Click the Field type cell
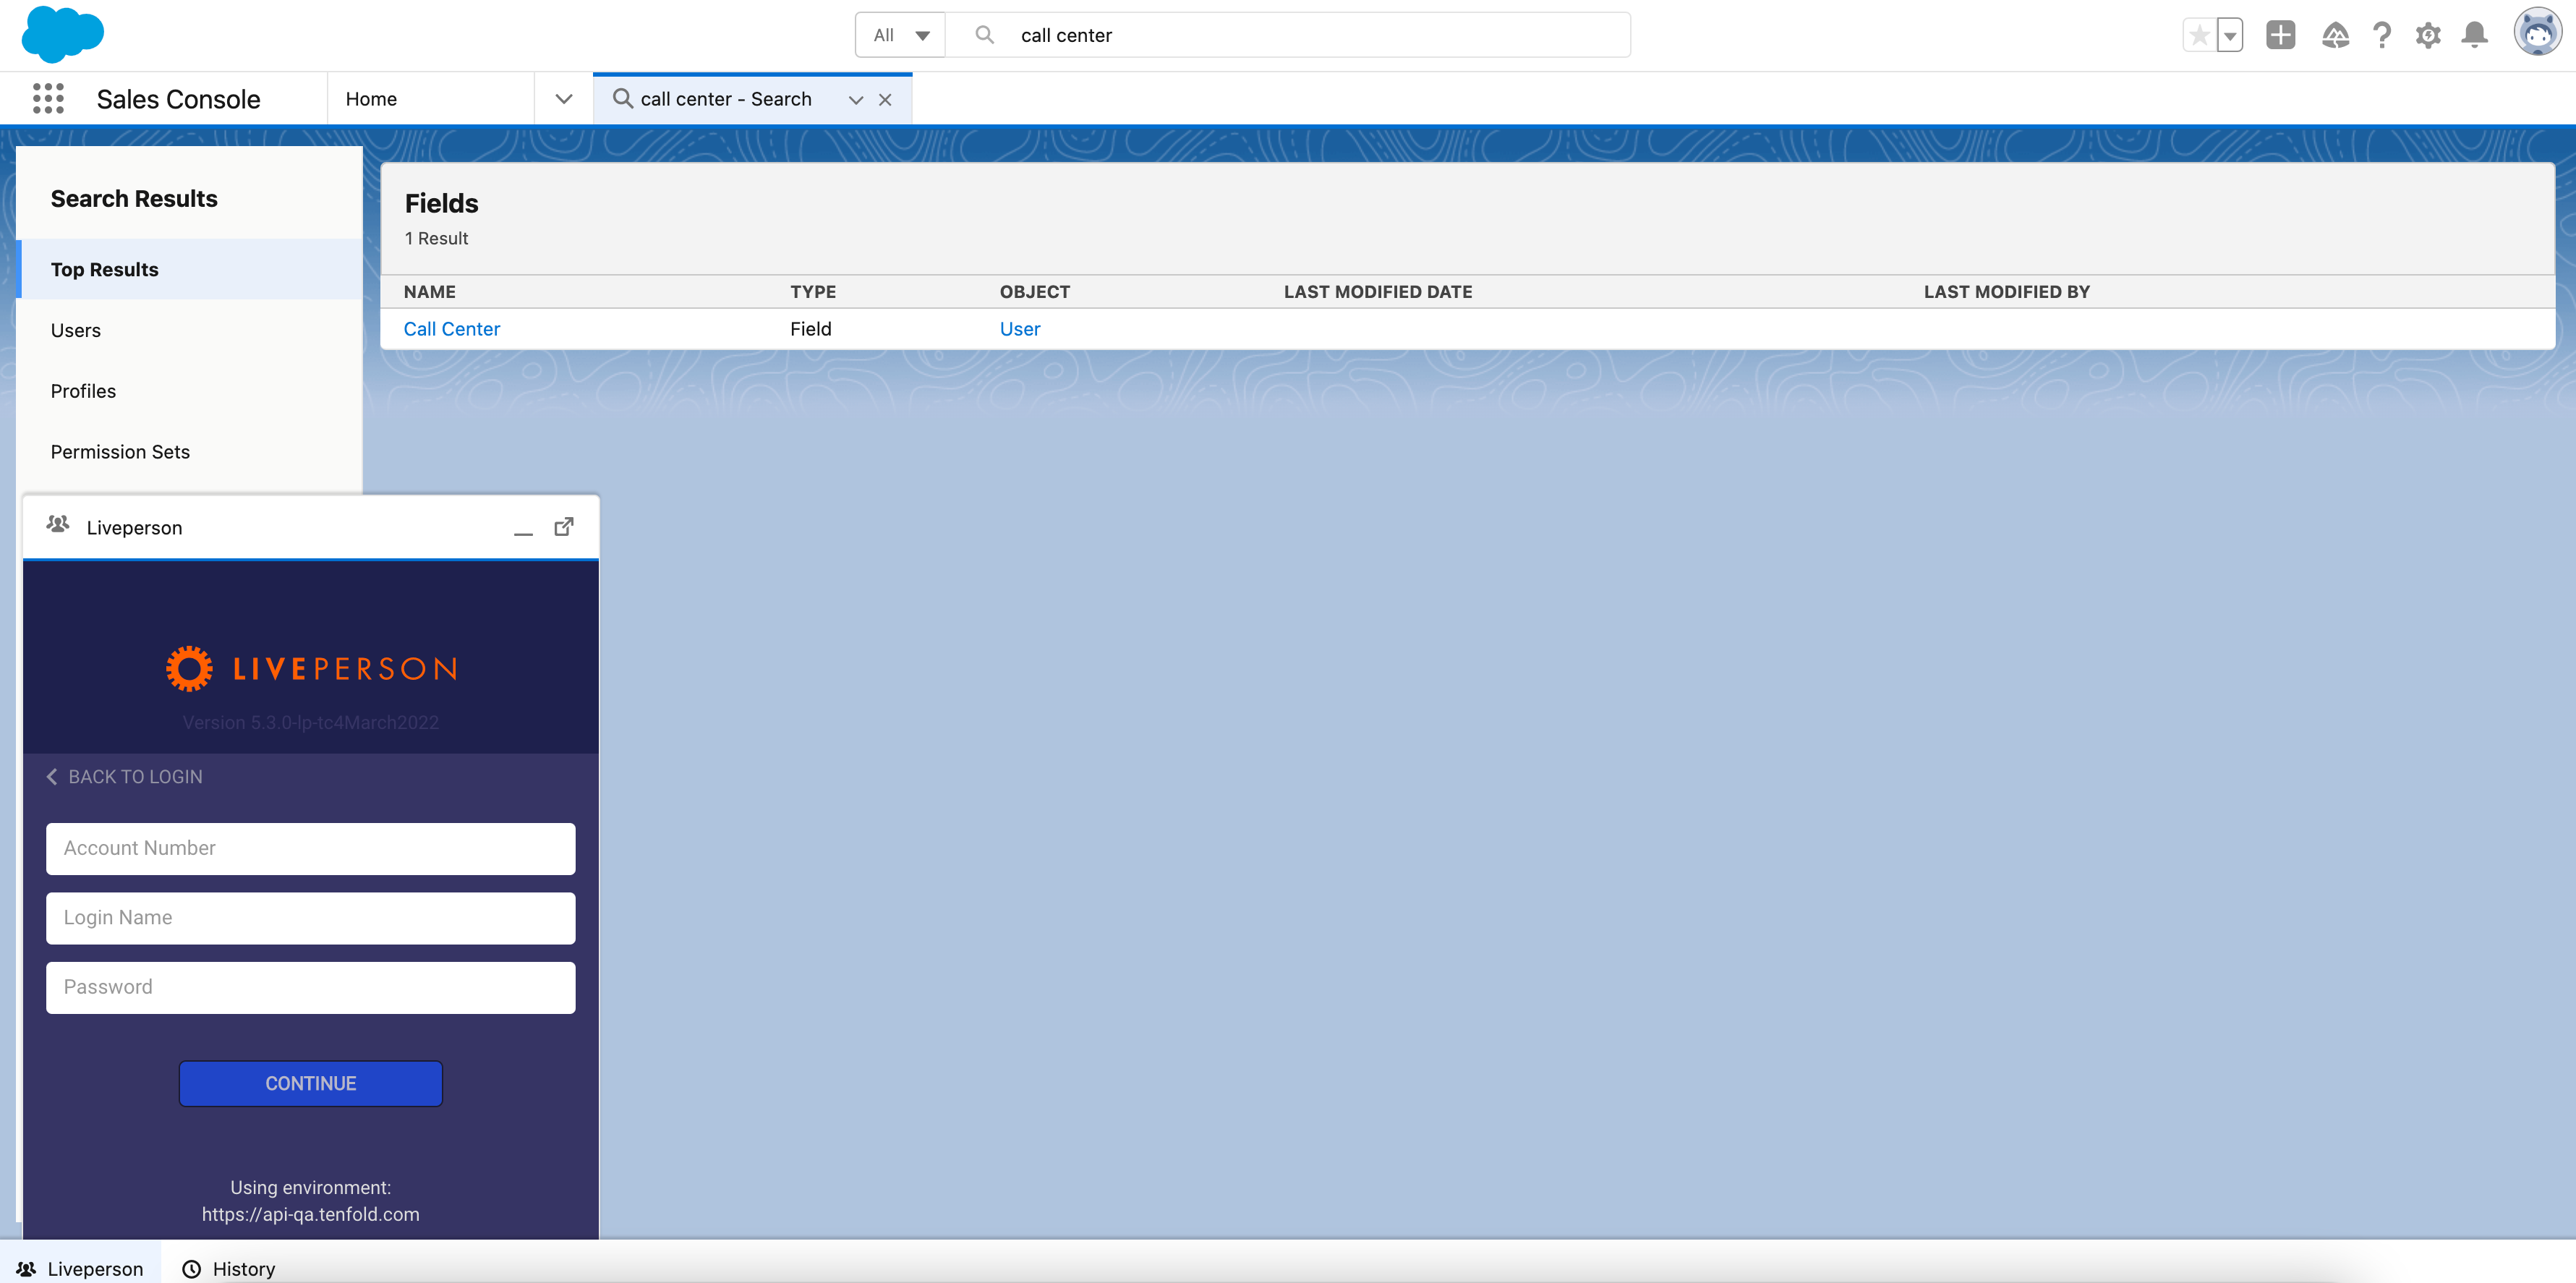Screen dimensions: 2576x1283 [811, 329]
